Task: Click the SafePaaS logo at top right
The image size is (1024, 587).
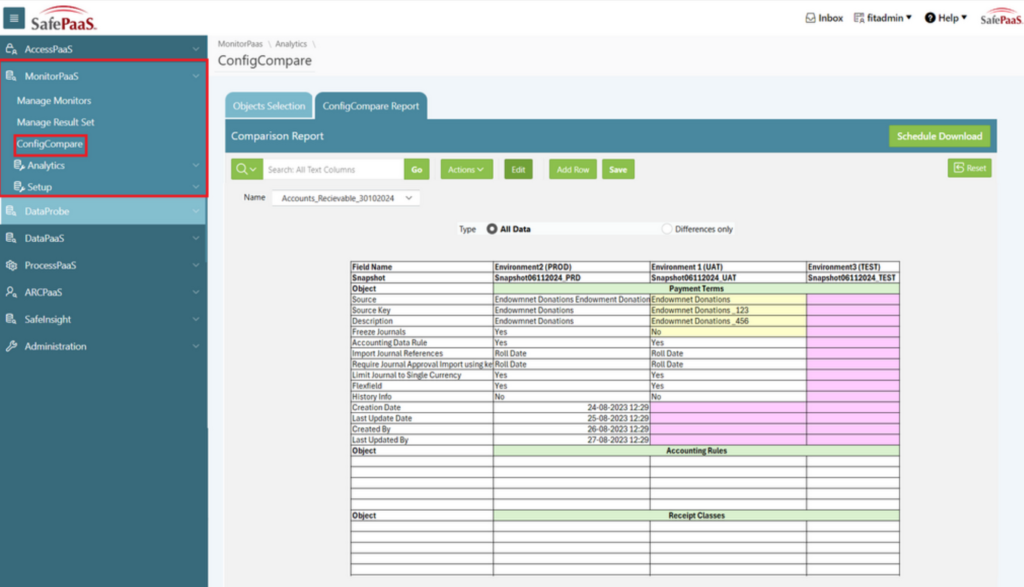Action: [1001, 18]
